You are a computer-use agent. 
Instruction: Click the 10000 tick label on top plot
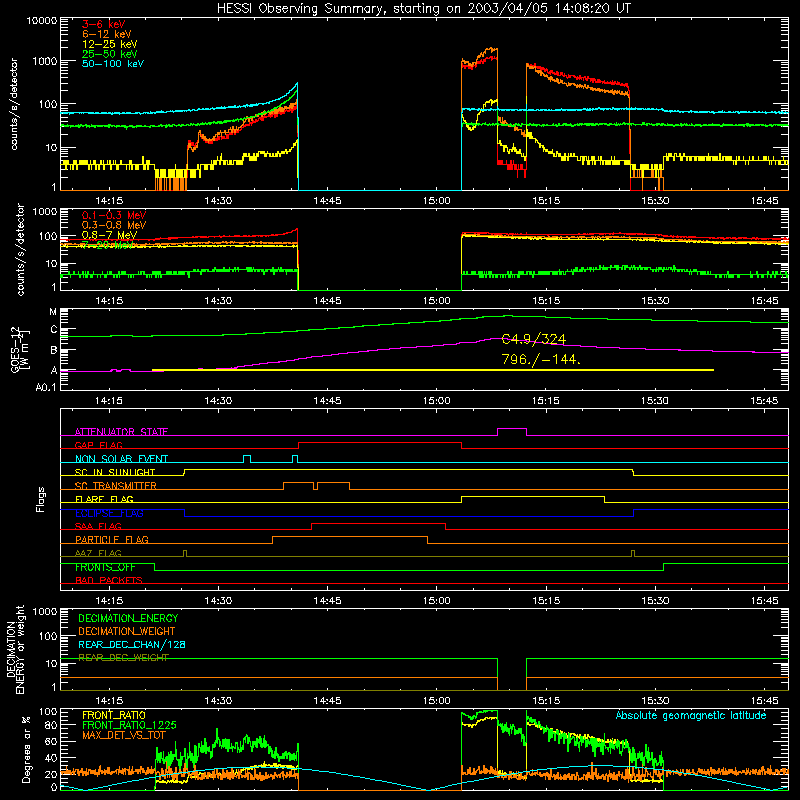tap(42, 21)
